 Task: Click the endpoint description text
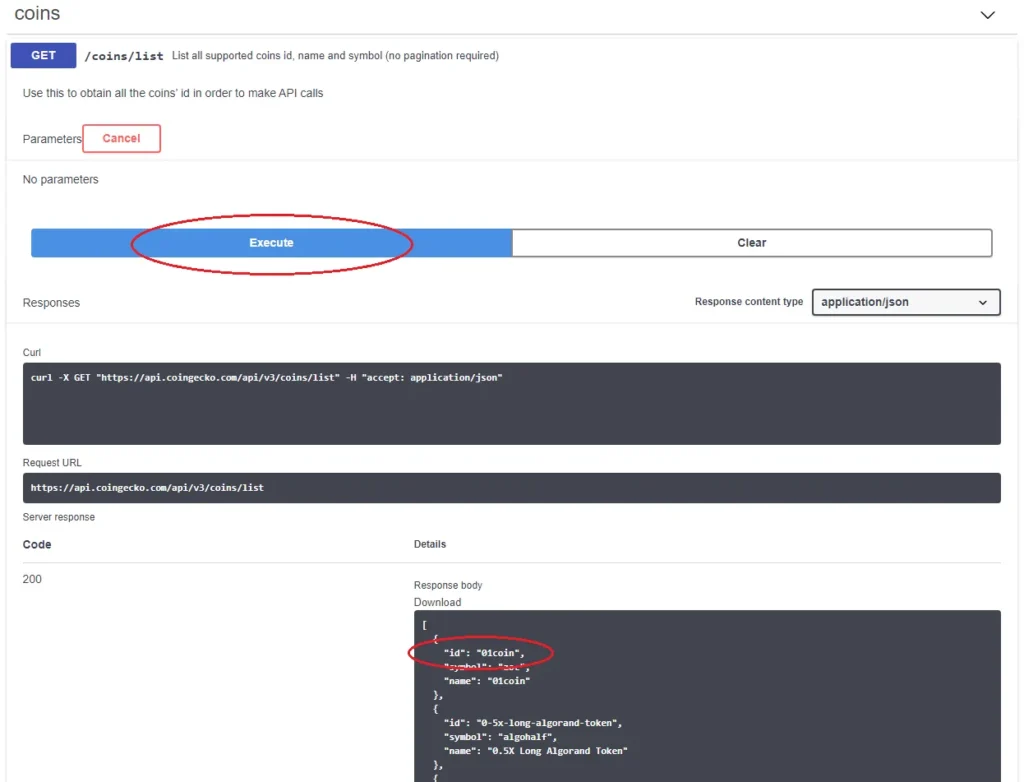coord(335,56)
